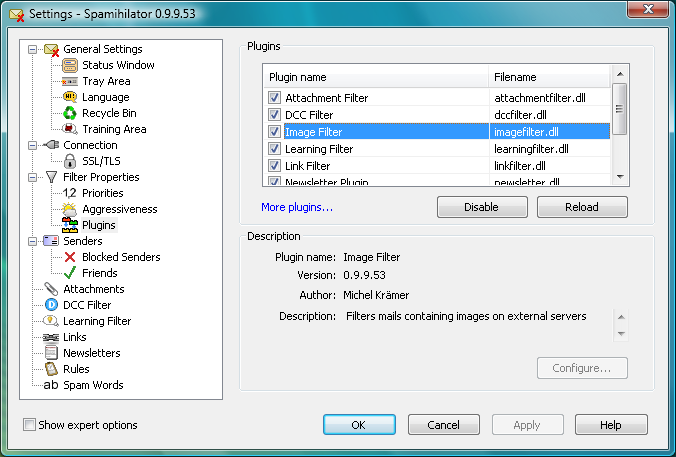
Task: Click the Blocked Senders red X icon
Action: click(x=70, y=257)
